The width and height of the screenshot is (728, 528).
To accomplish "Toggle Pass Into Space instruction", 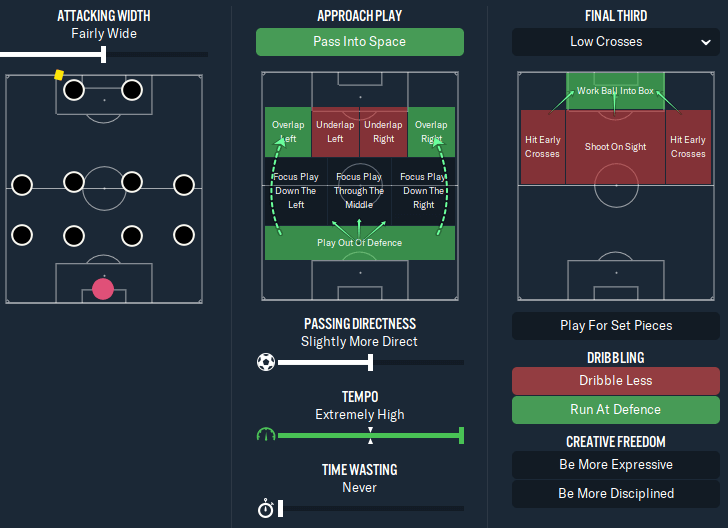I will [360, 42].
